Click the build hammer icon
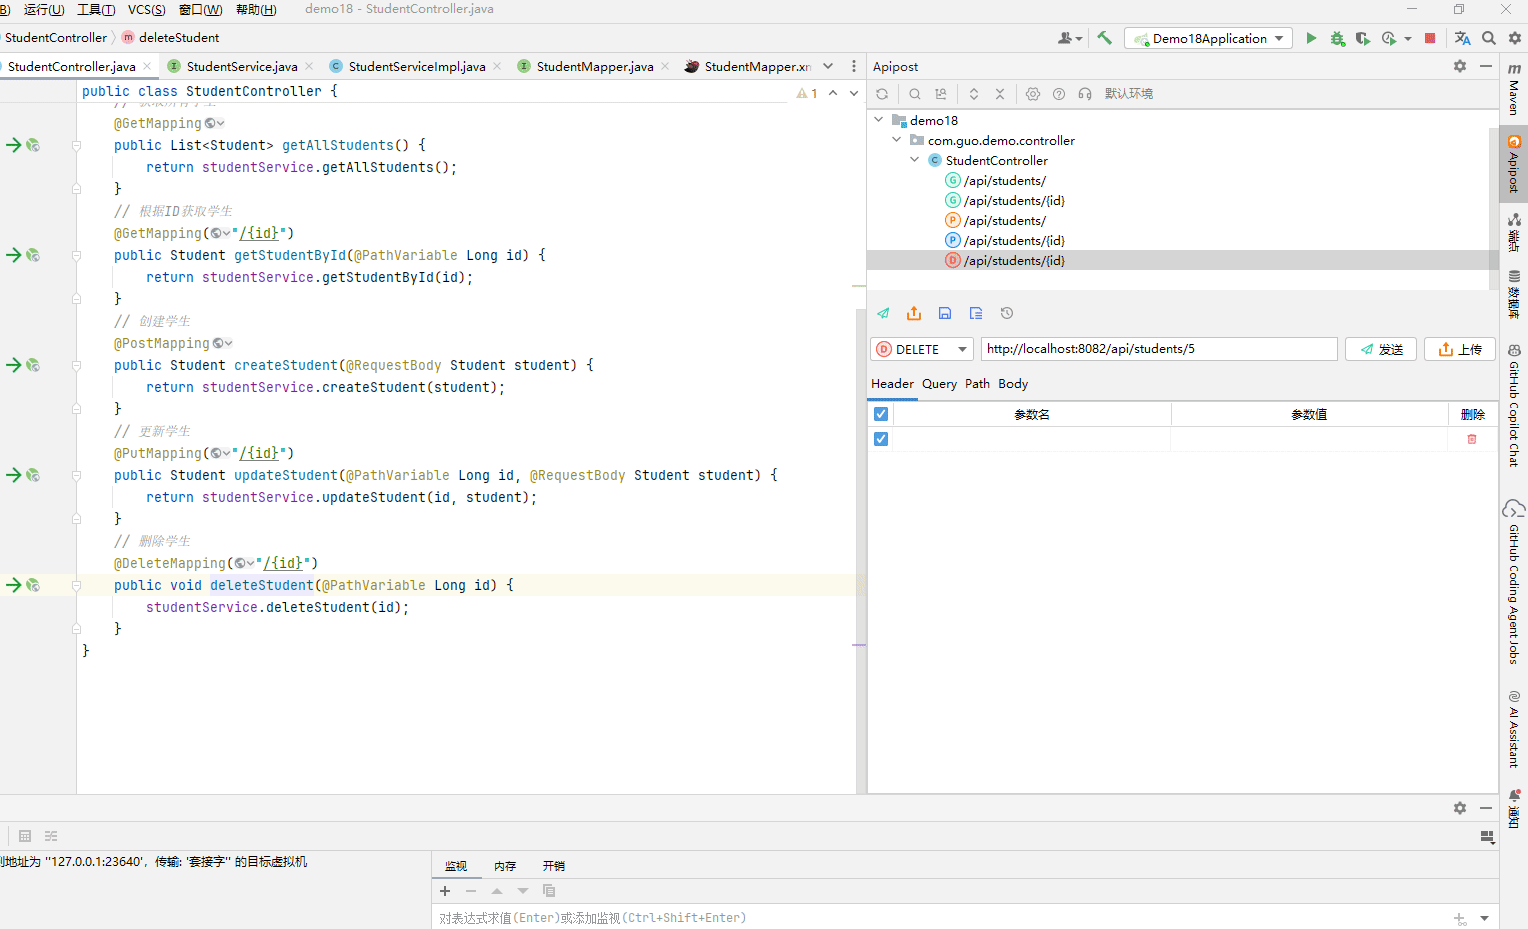The height and width of the screenshot is (929, 1528). click(1105, 38)
